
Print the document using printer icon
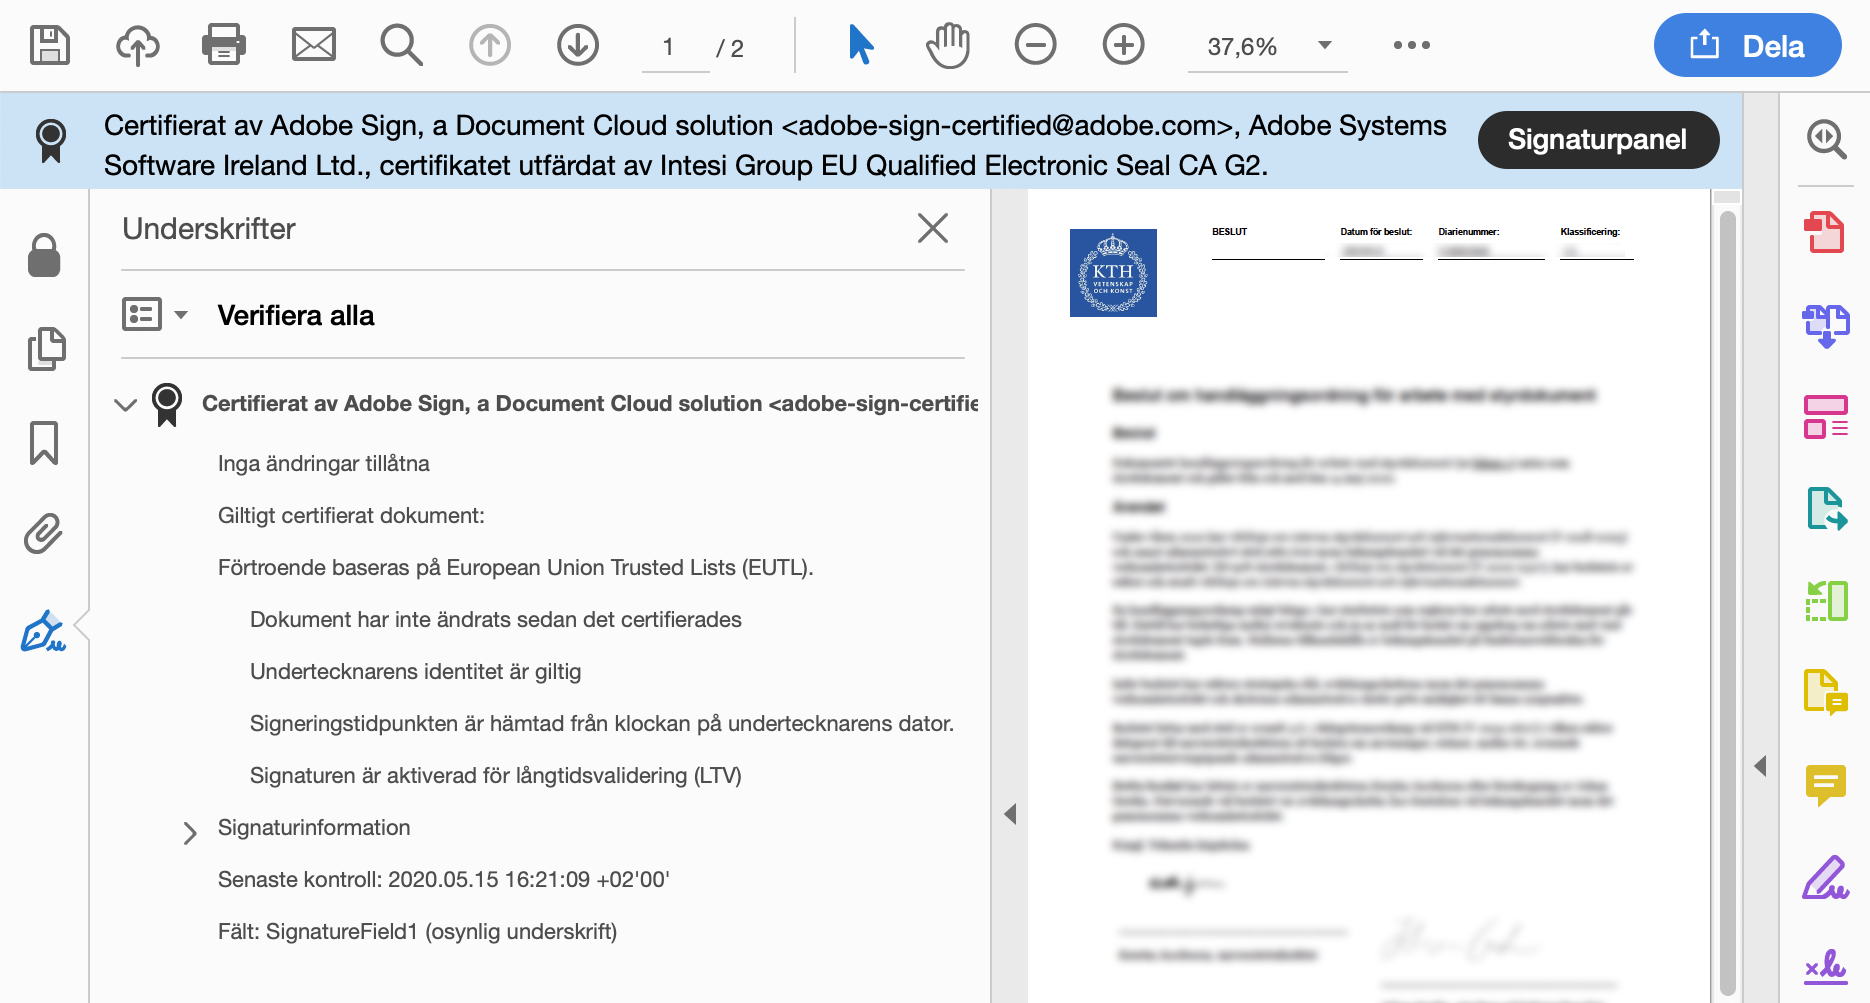[224, 46]
